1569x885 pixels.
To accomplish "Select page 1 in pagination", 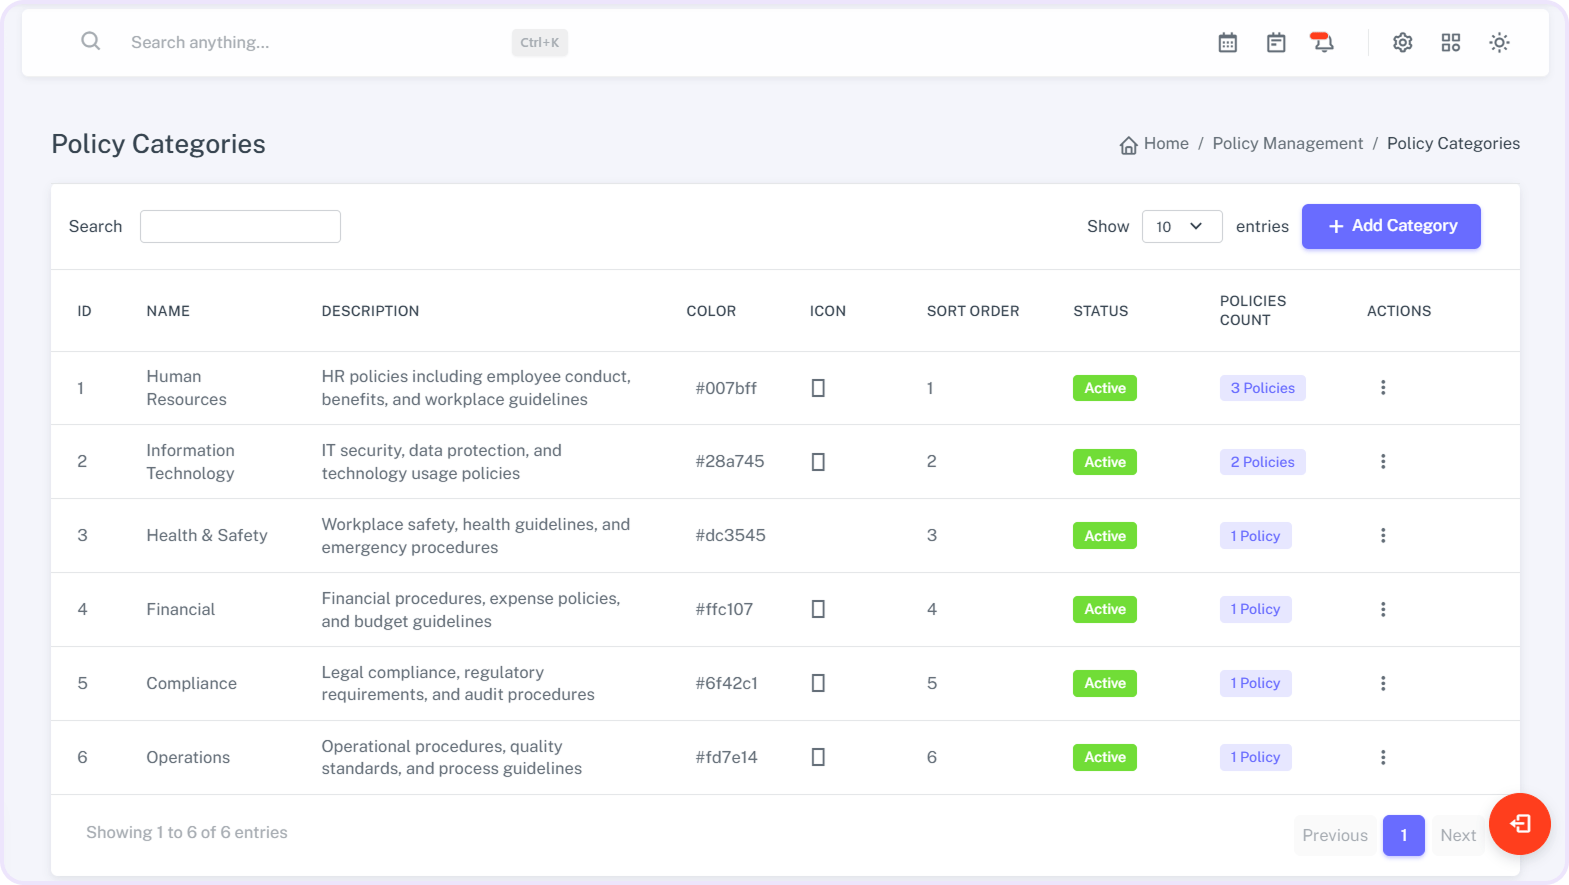I will point(1403,835).
